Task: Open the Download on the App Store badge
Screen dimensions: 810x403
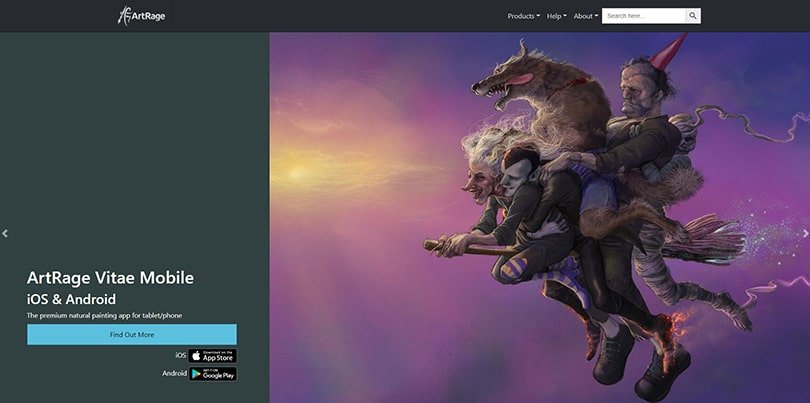Action: click(x=212, y=356)
